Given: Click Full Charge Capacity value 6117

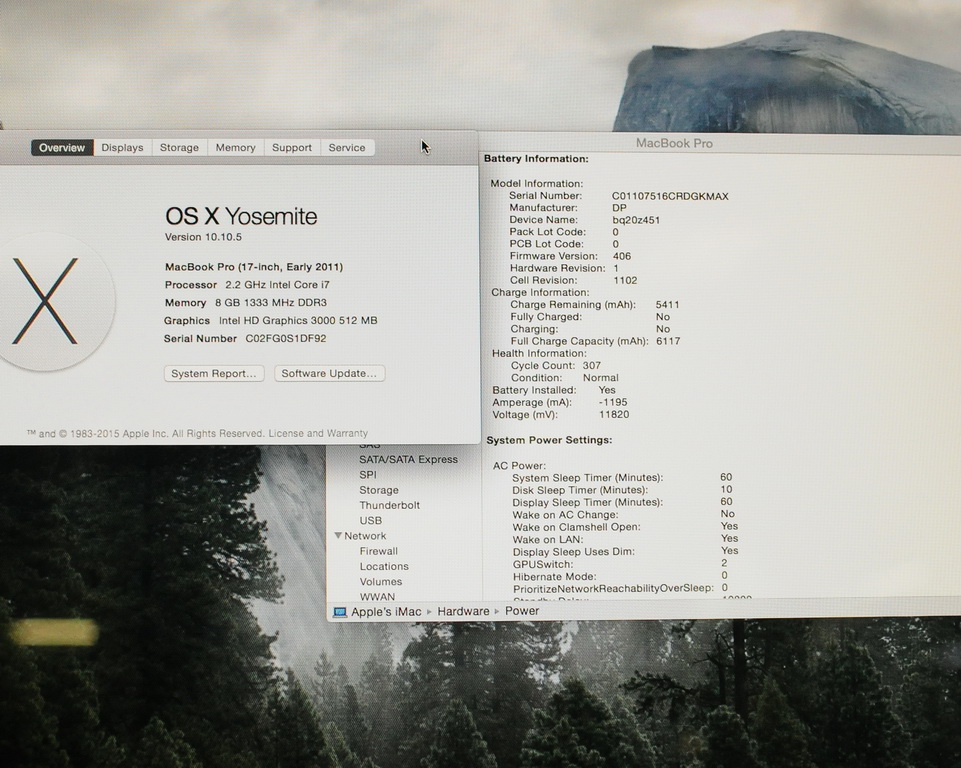Looking at the screenshot, I should pyautogui.click(x=668, y=341).
